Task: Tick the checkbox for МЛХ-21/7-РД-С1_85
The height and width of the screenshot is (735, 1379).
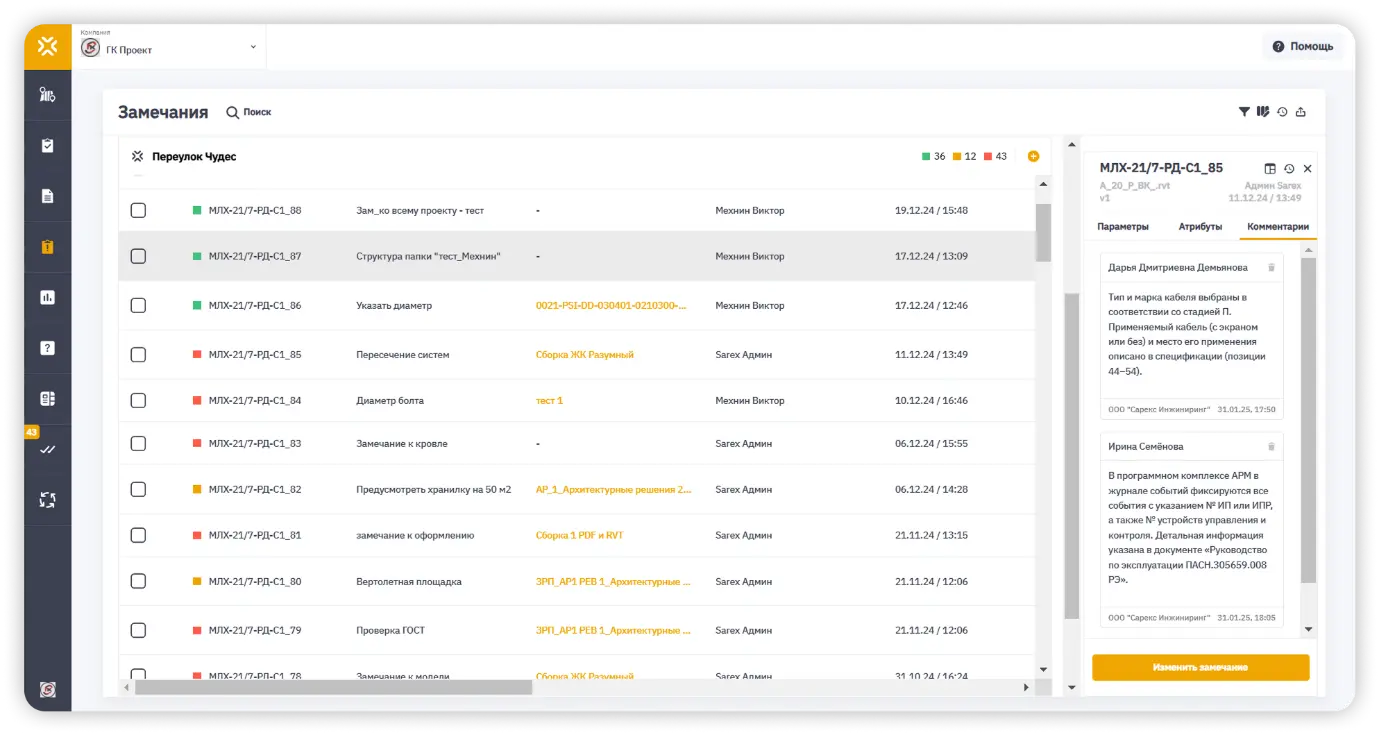Action: [138, 354]
